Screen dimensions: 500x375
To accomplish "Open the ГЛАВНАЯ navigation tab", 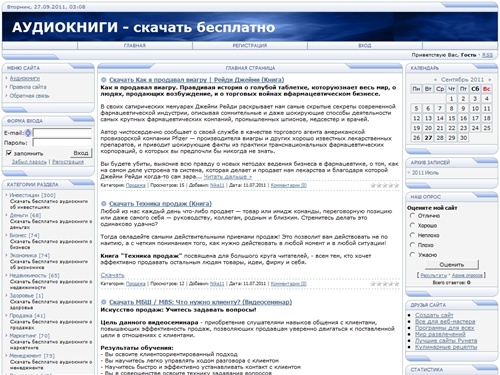I will [x=135, y=45].
